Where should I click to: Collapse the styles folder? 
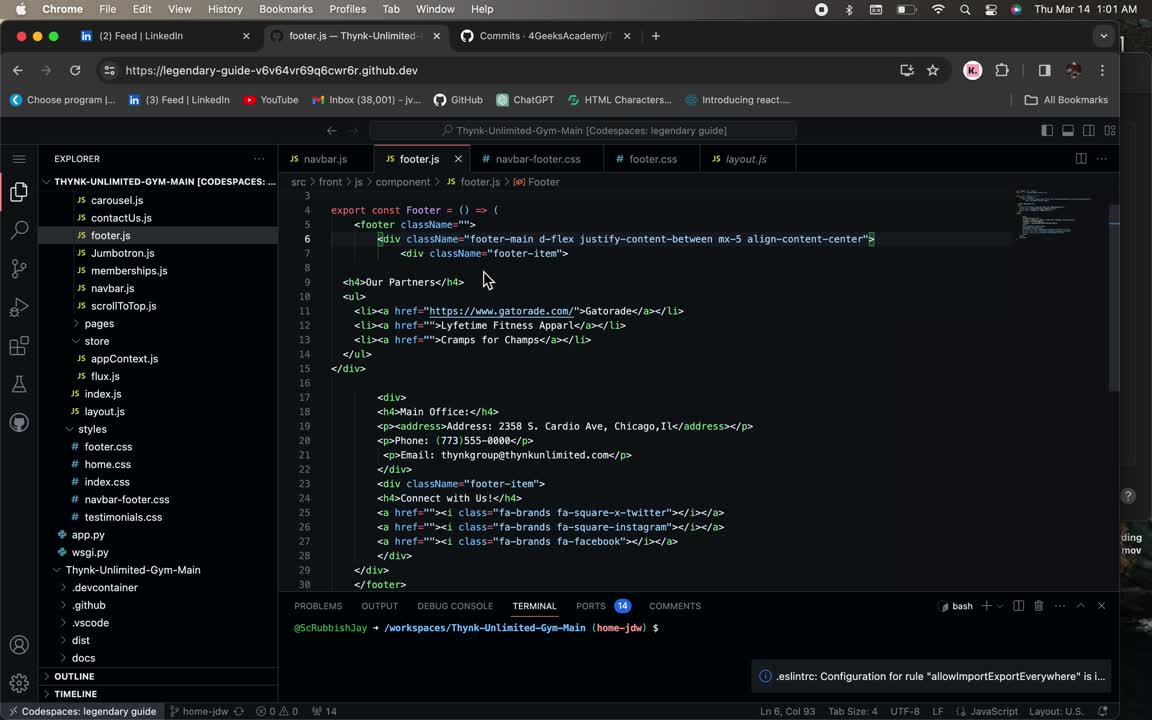[92, 429]
